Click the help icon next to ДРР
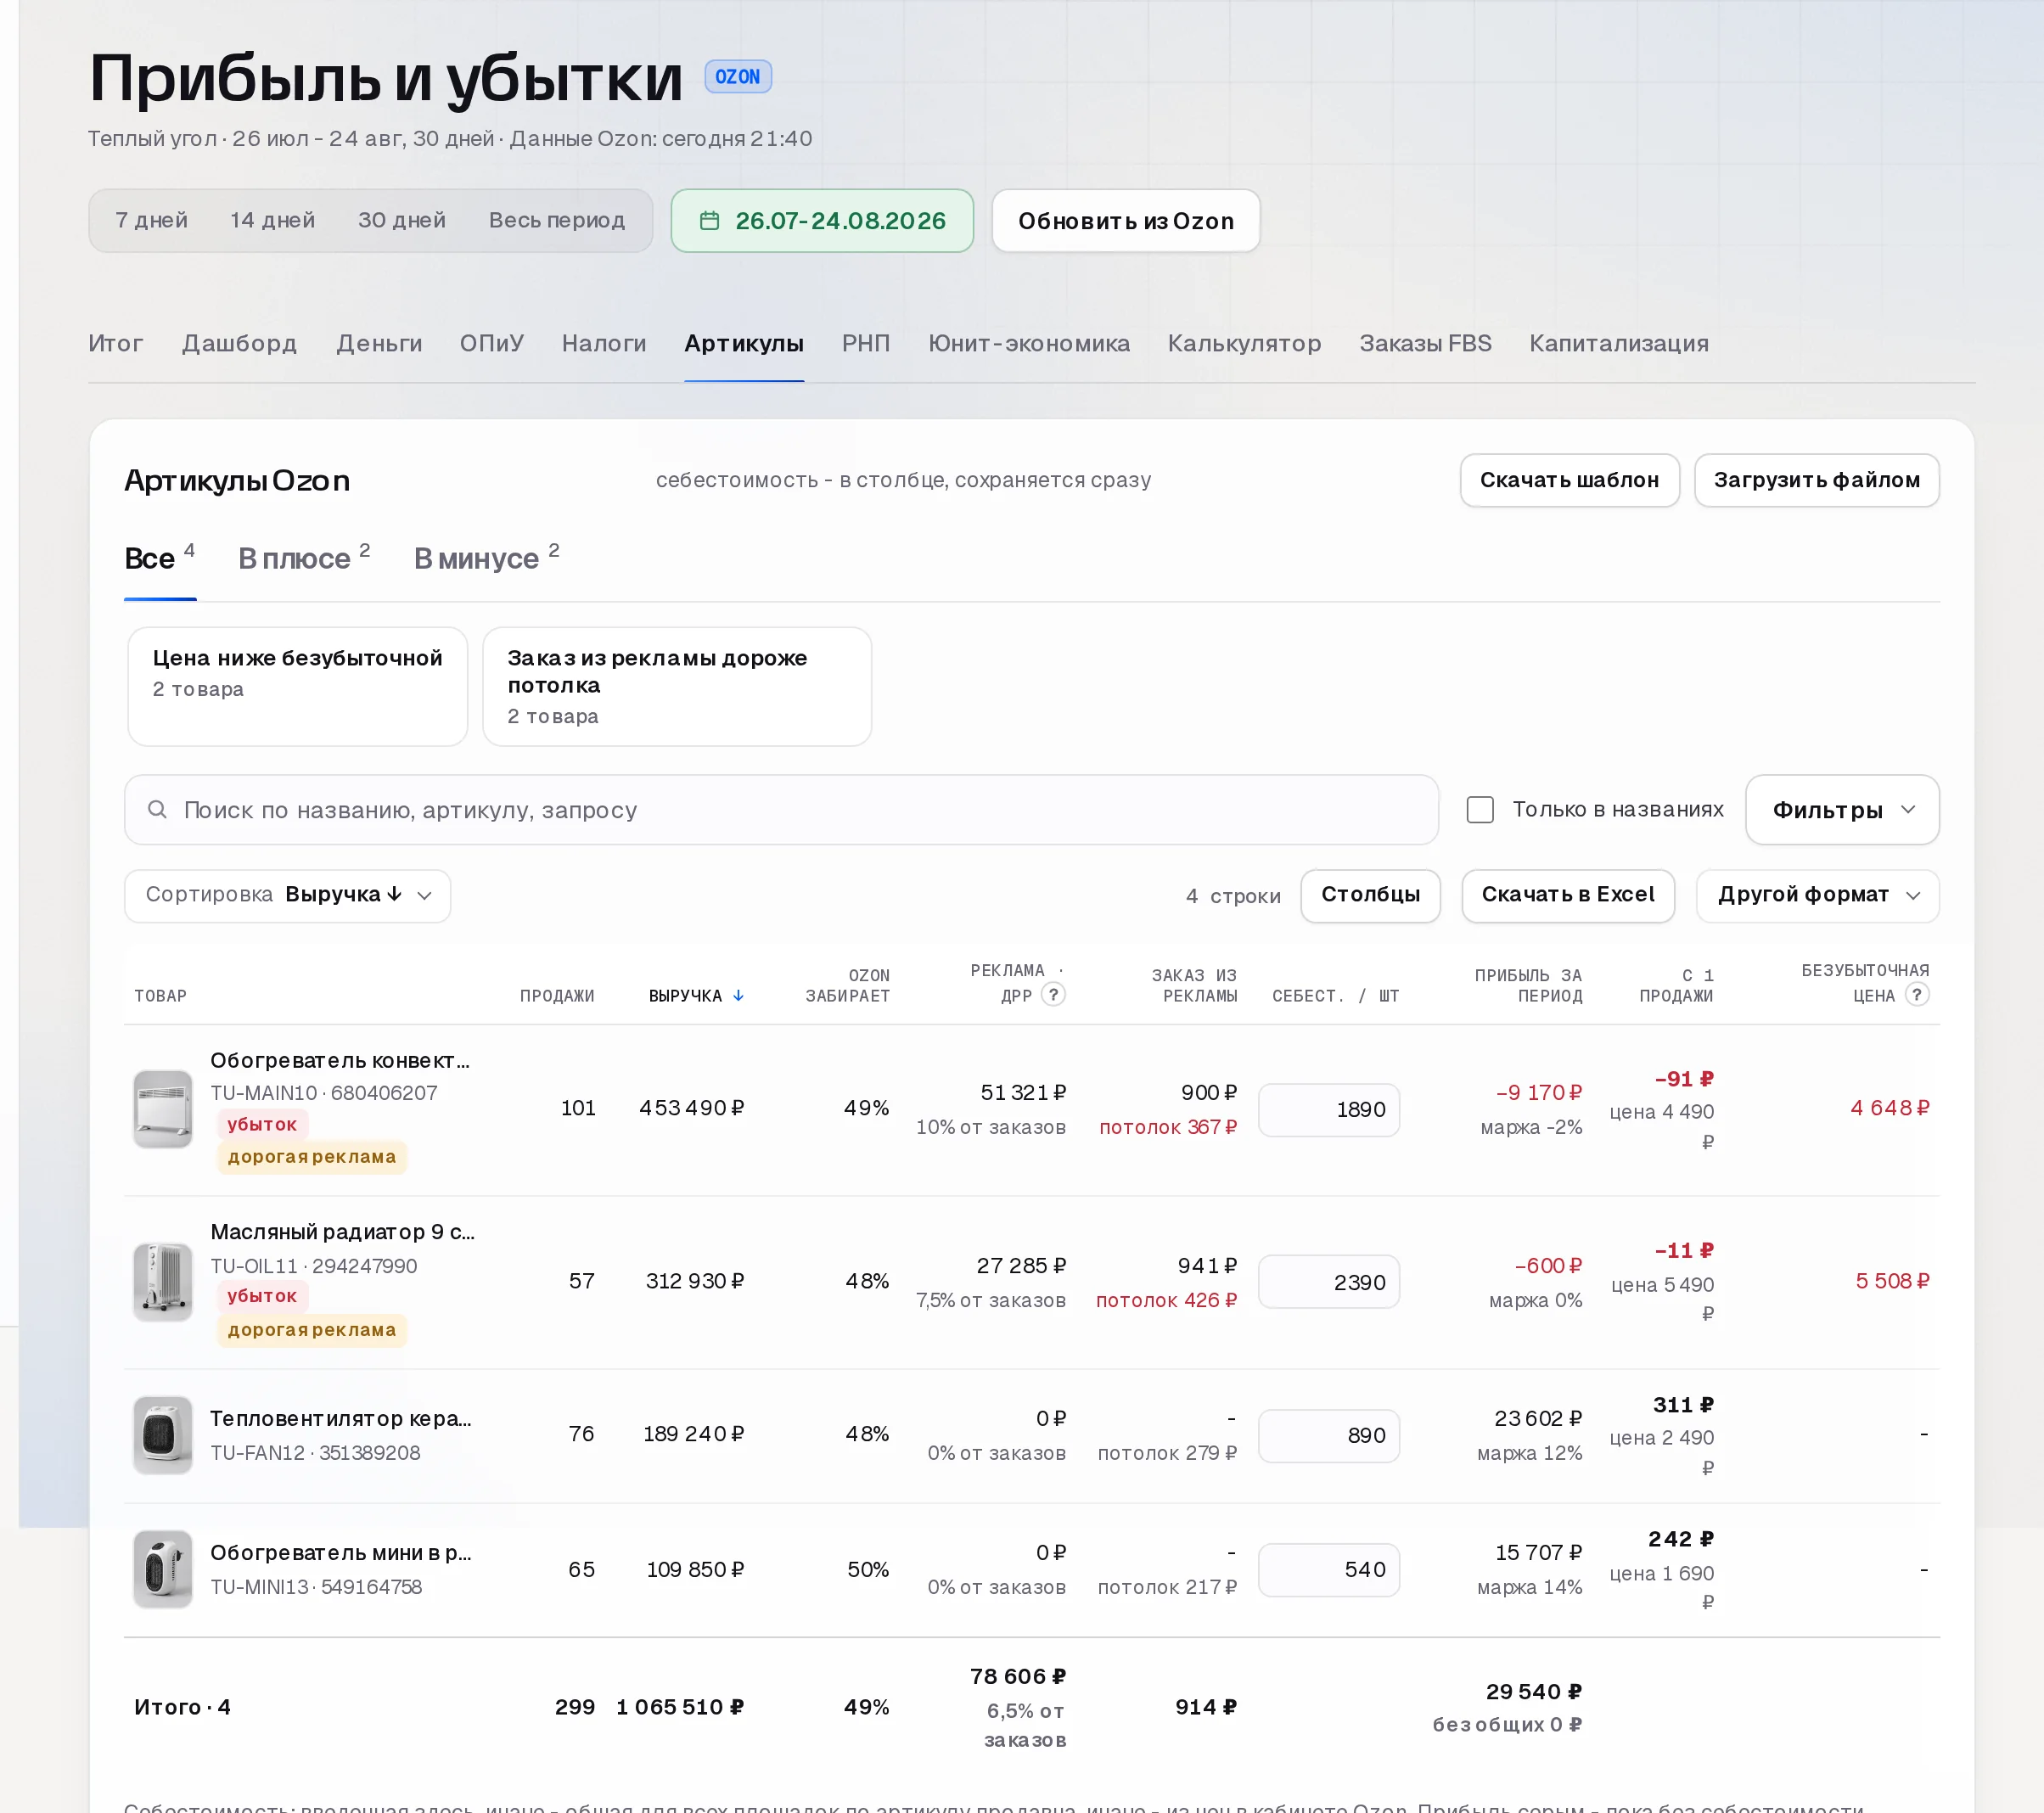This screenshot has height=1813, width=2044. [1053, 994]
